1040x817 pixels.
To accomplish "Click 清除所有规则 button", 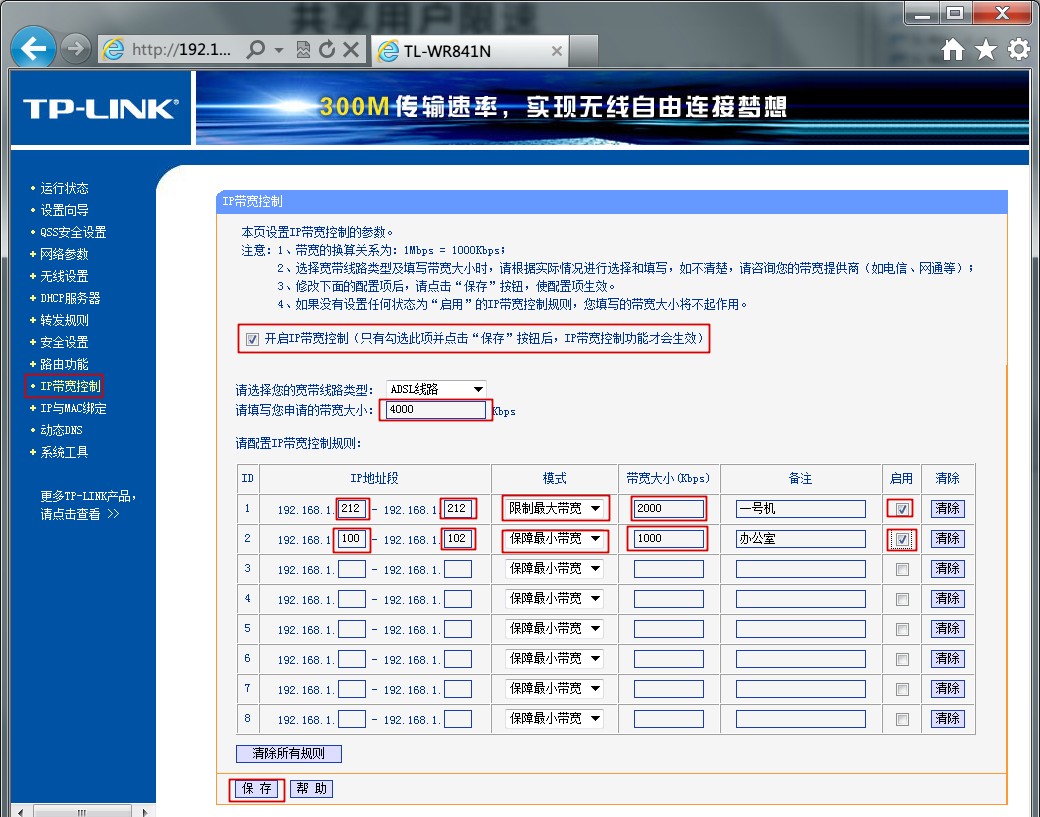I will pyautogui.click(x=289, y=753).
